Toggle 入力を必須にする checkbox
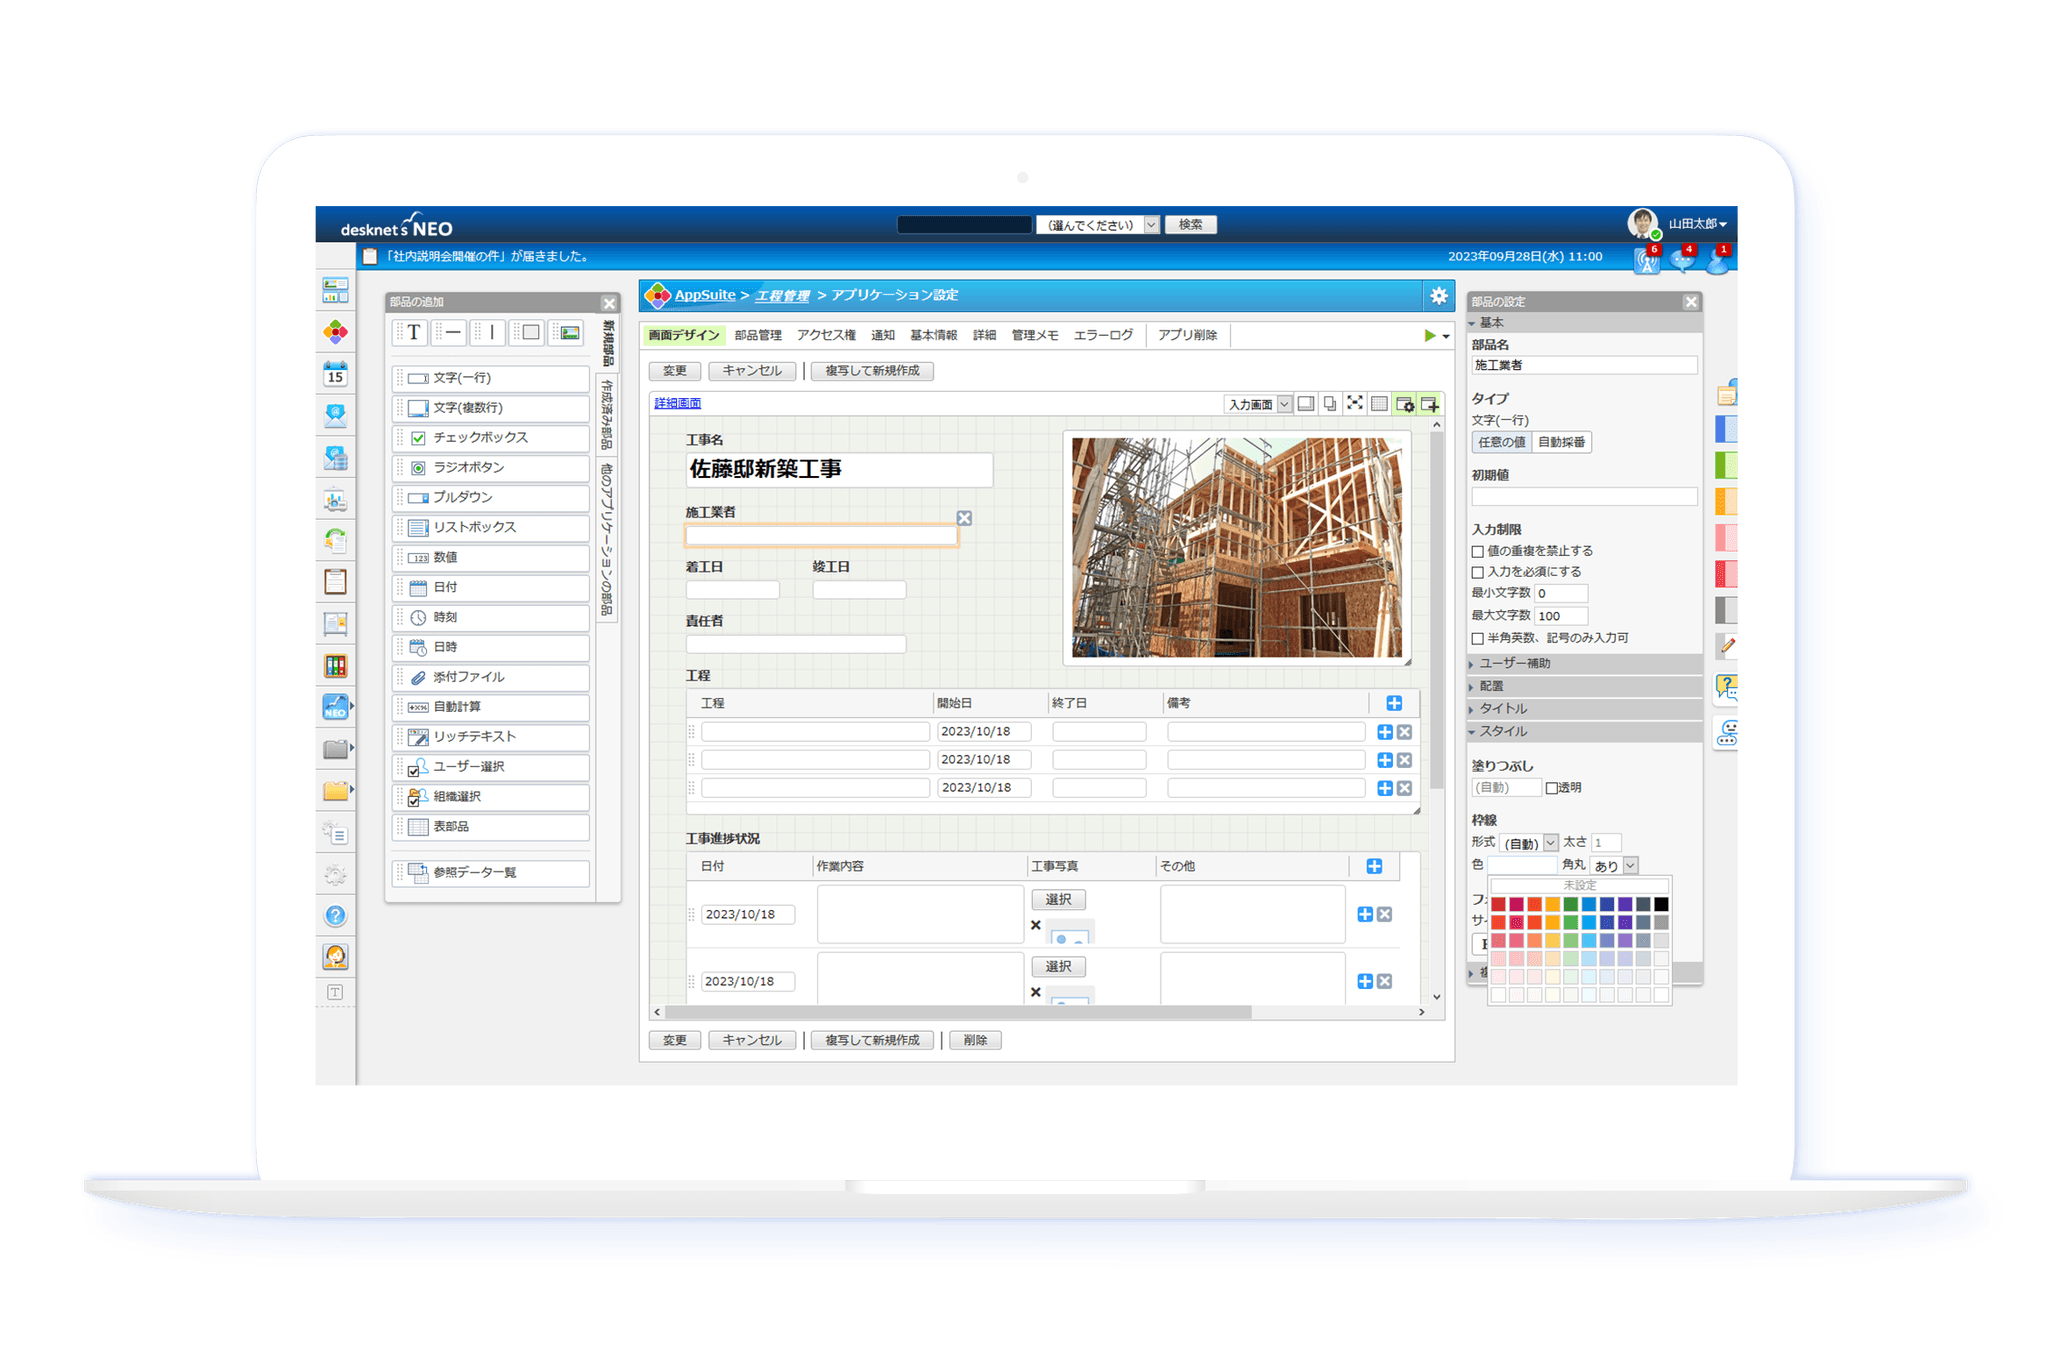The width and height of the screenshot is (2048, 1366). tap(1477, 572)
